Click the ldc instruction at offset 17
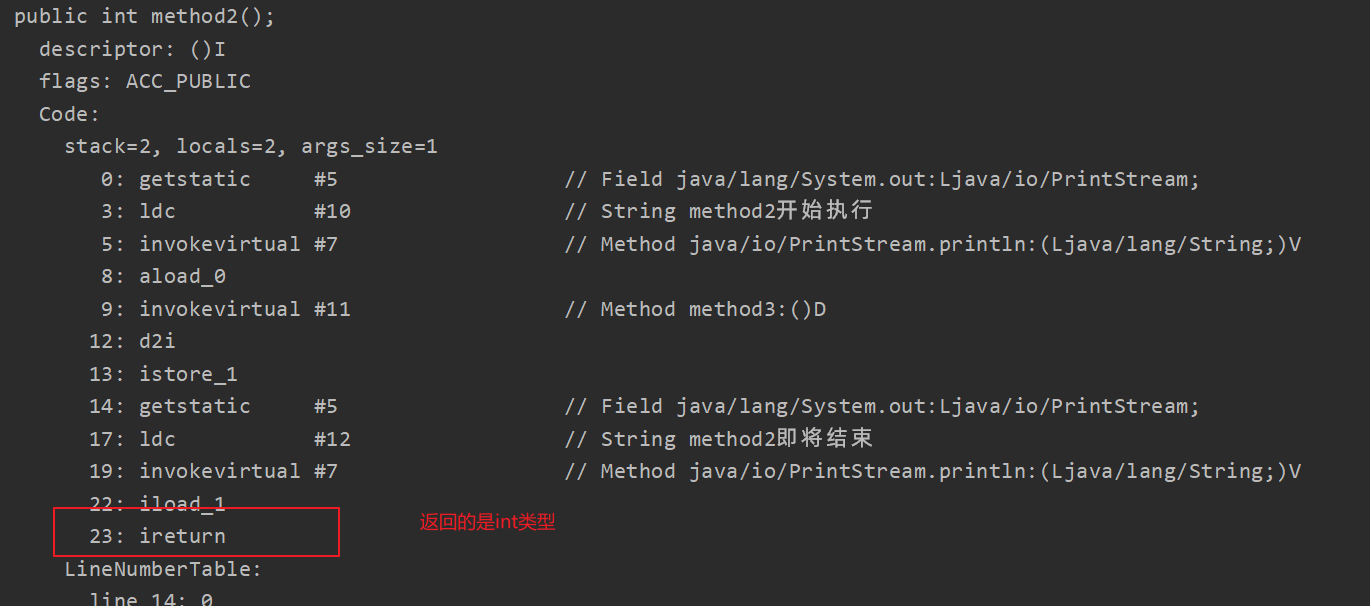Viewport: 1370px width, 606px height. point(157,439)
